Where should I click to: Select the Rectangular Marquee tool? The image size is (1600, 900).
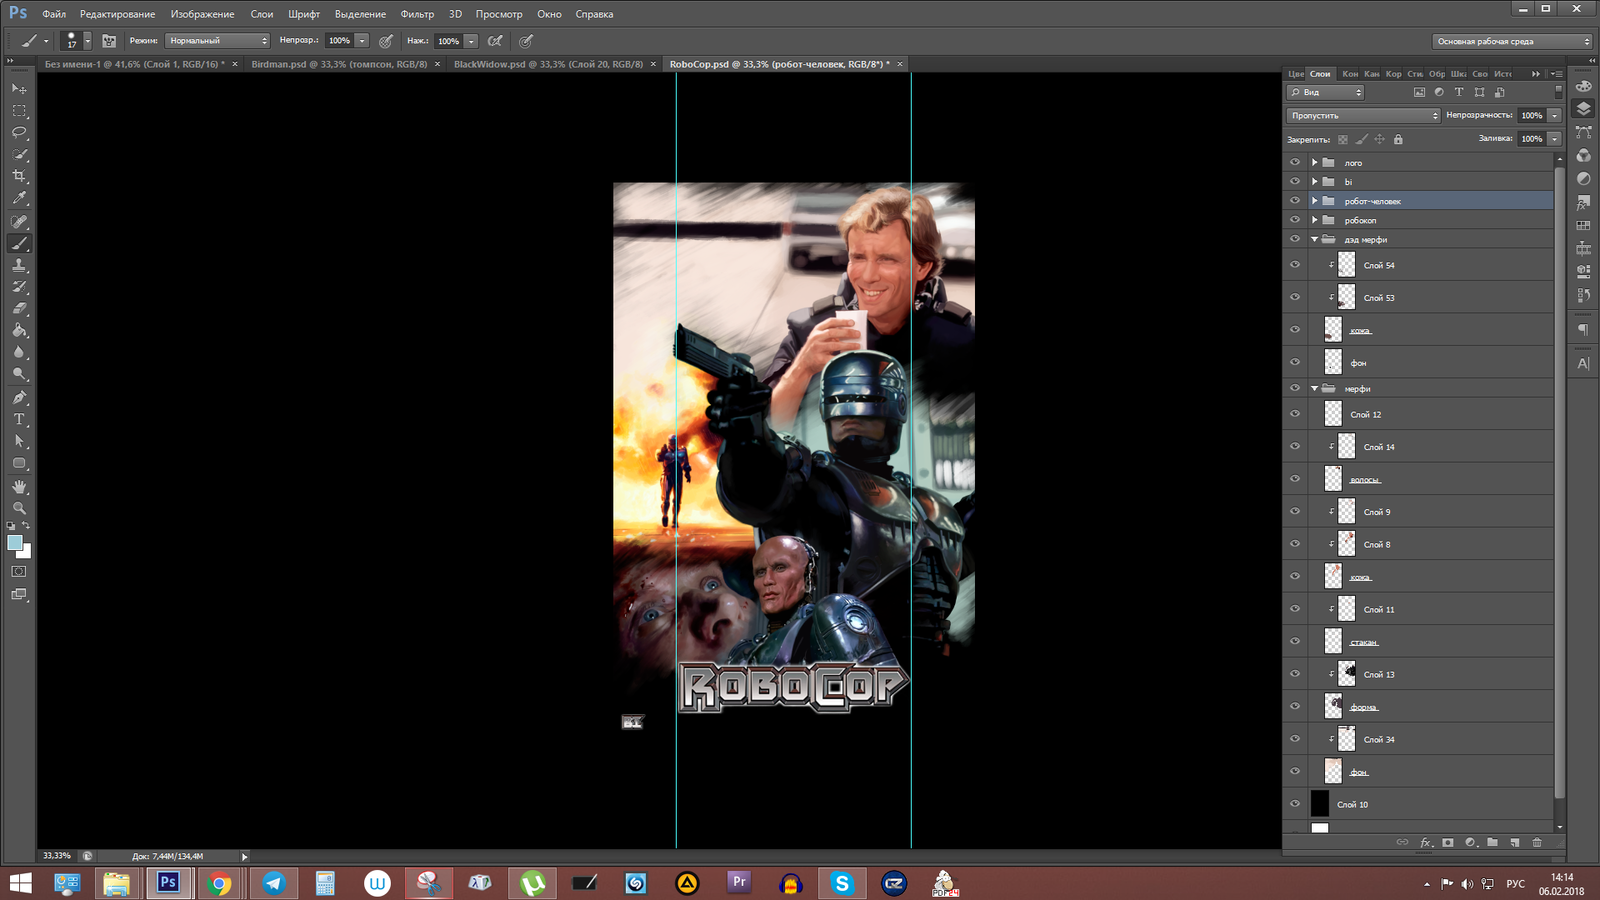point(19,111)
